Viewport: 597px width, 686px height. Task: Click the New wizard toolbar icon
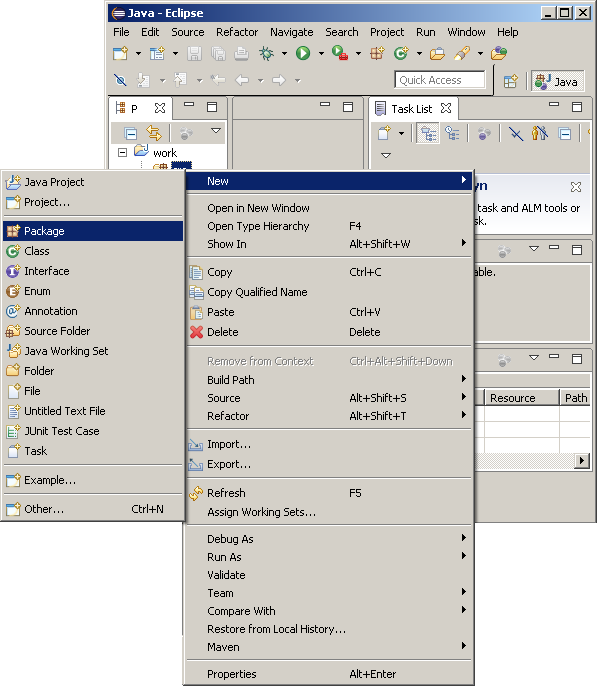[x=120, y=53]
